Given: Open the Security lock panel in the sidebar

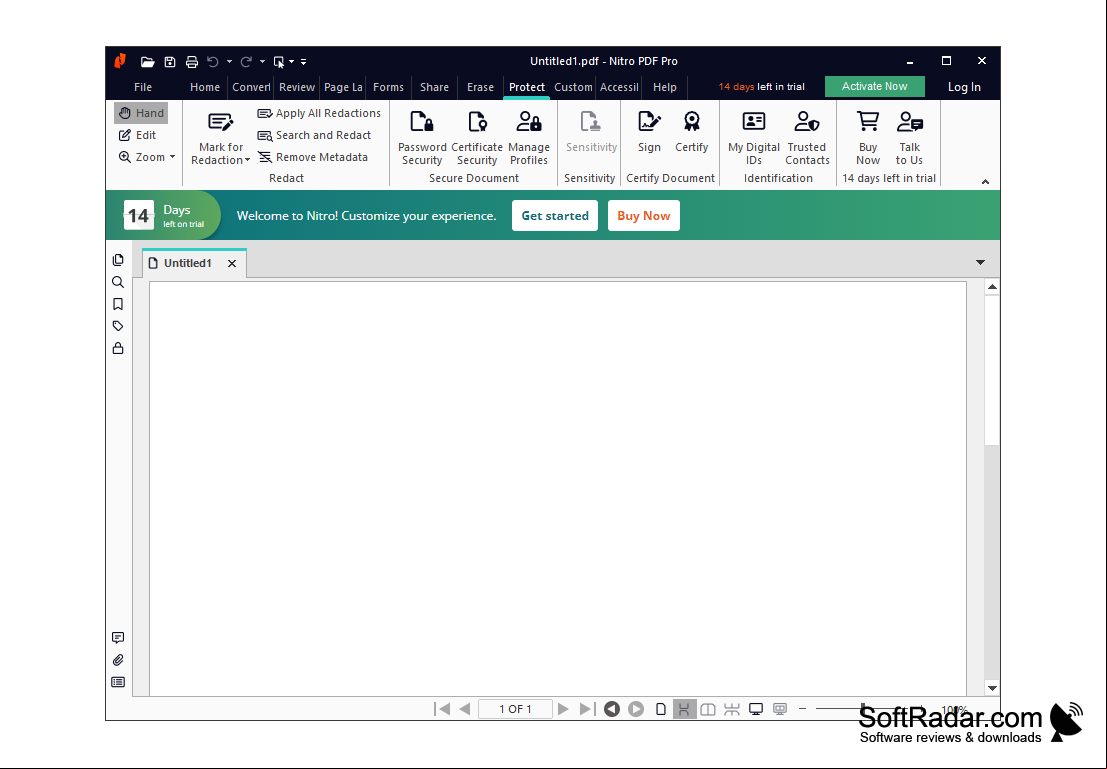Looking at the screenshot, I should pos(118,348).
